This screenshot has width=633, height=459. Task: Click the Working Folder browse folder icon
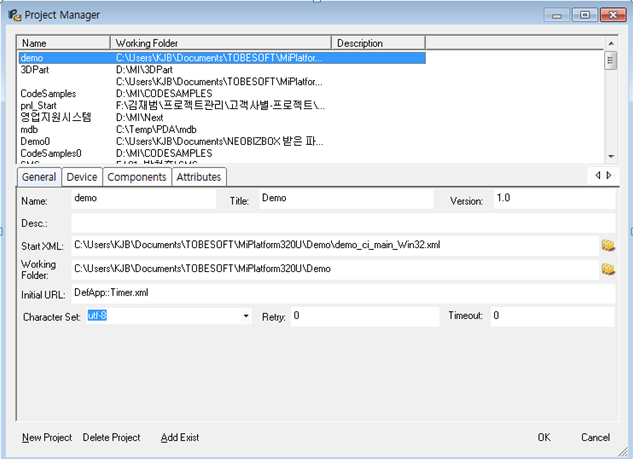coord(607,269)
